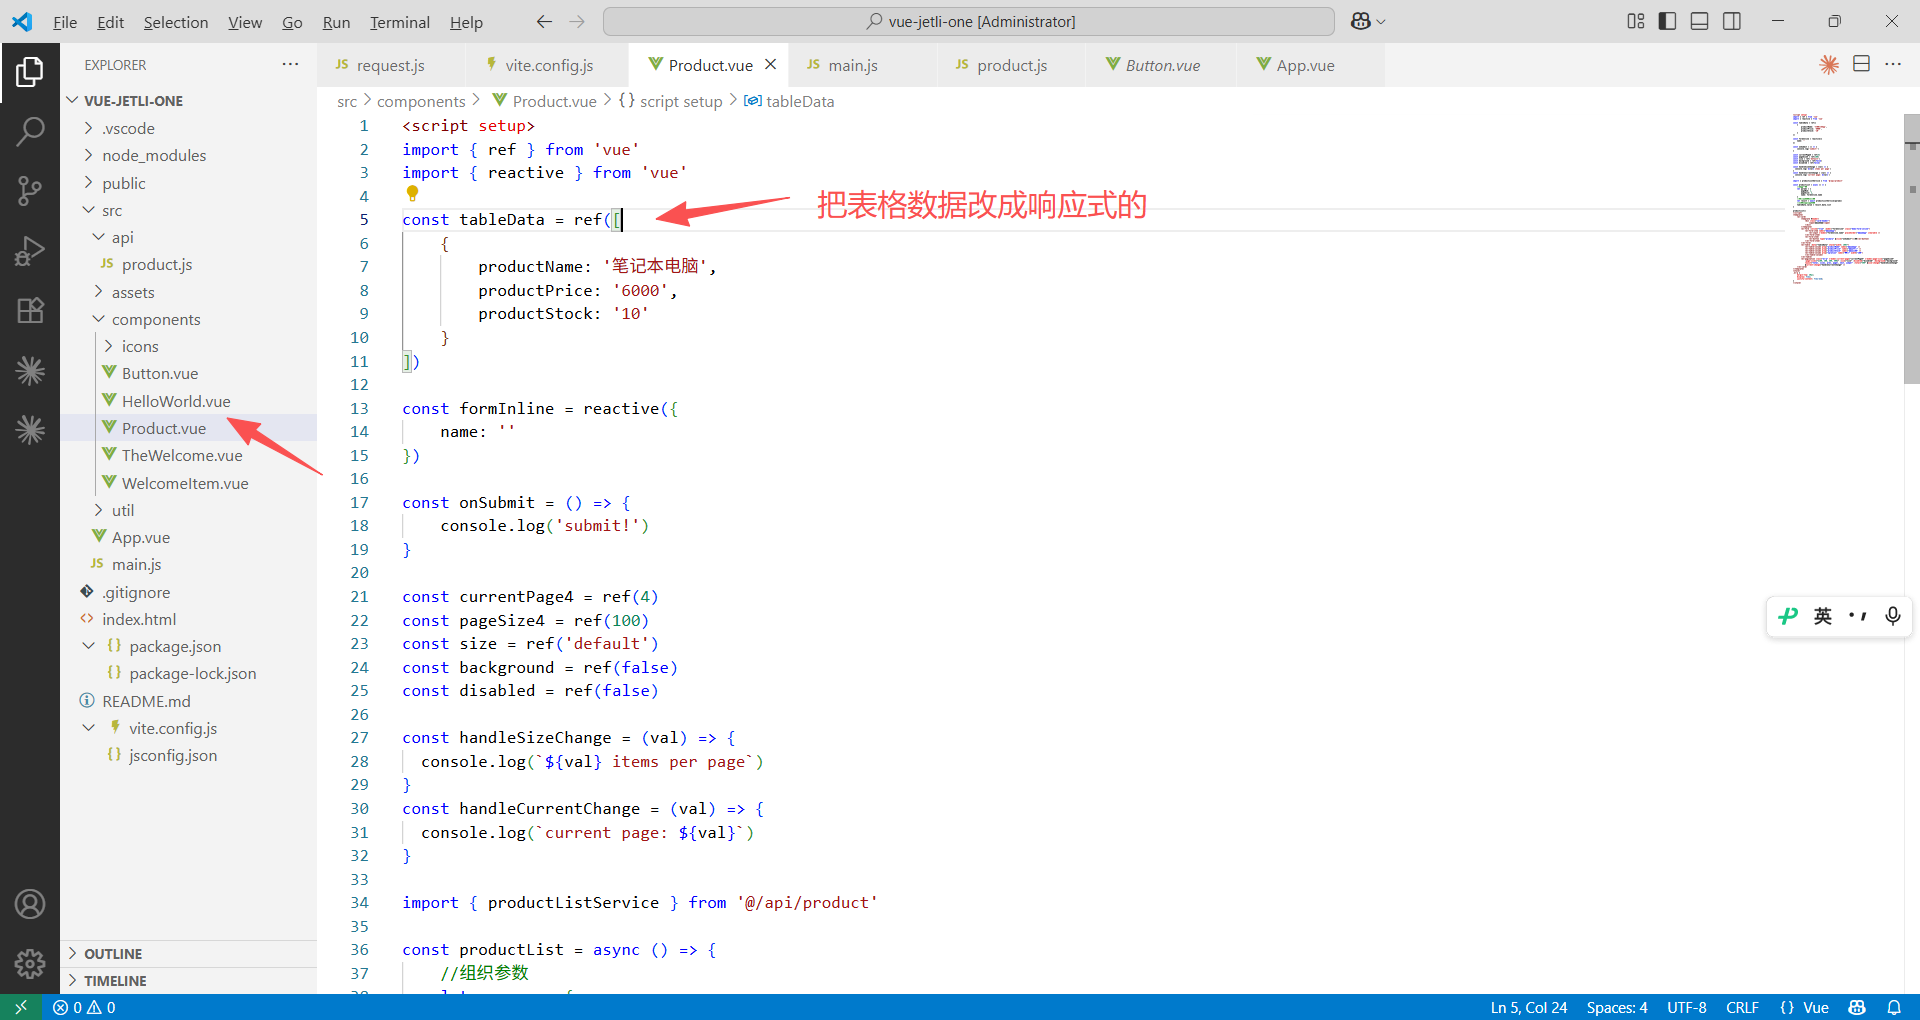Toggle the bottom Panel visibility

coord(1699,21)
